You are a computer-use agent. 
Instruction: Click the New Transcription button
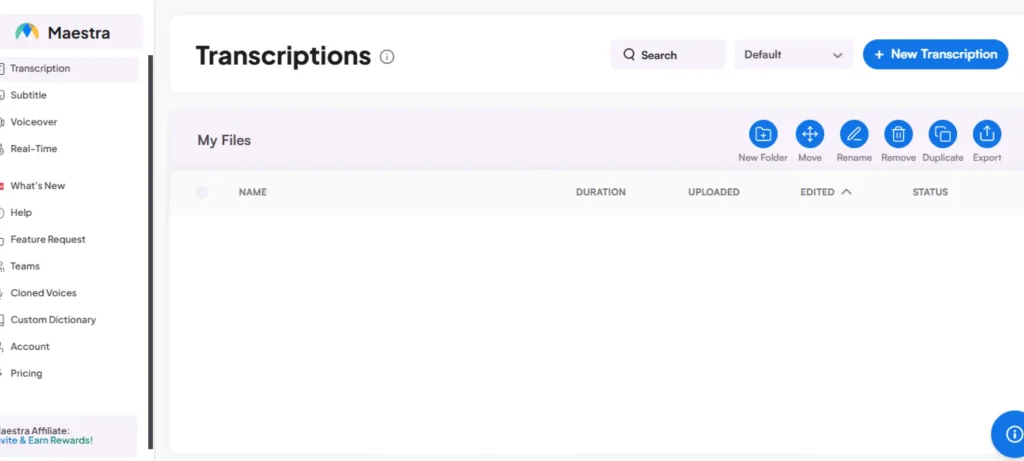click(x=935, y=55)
